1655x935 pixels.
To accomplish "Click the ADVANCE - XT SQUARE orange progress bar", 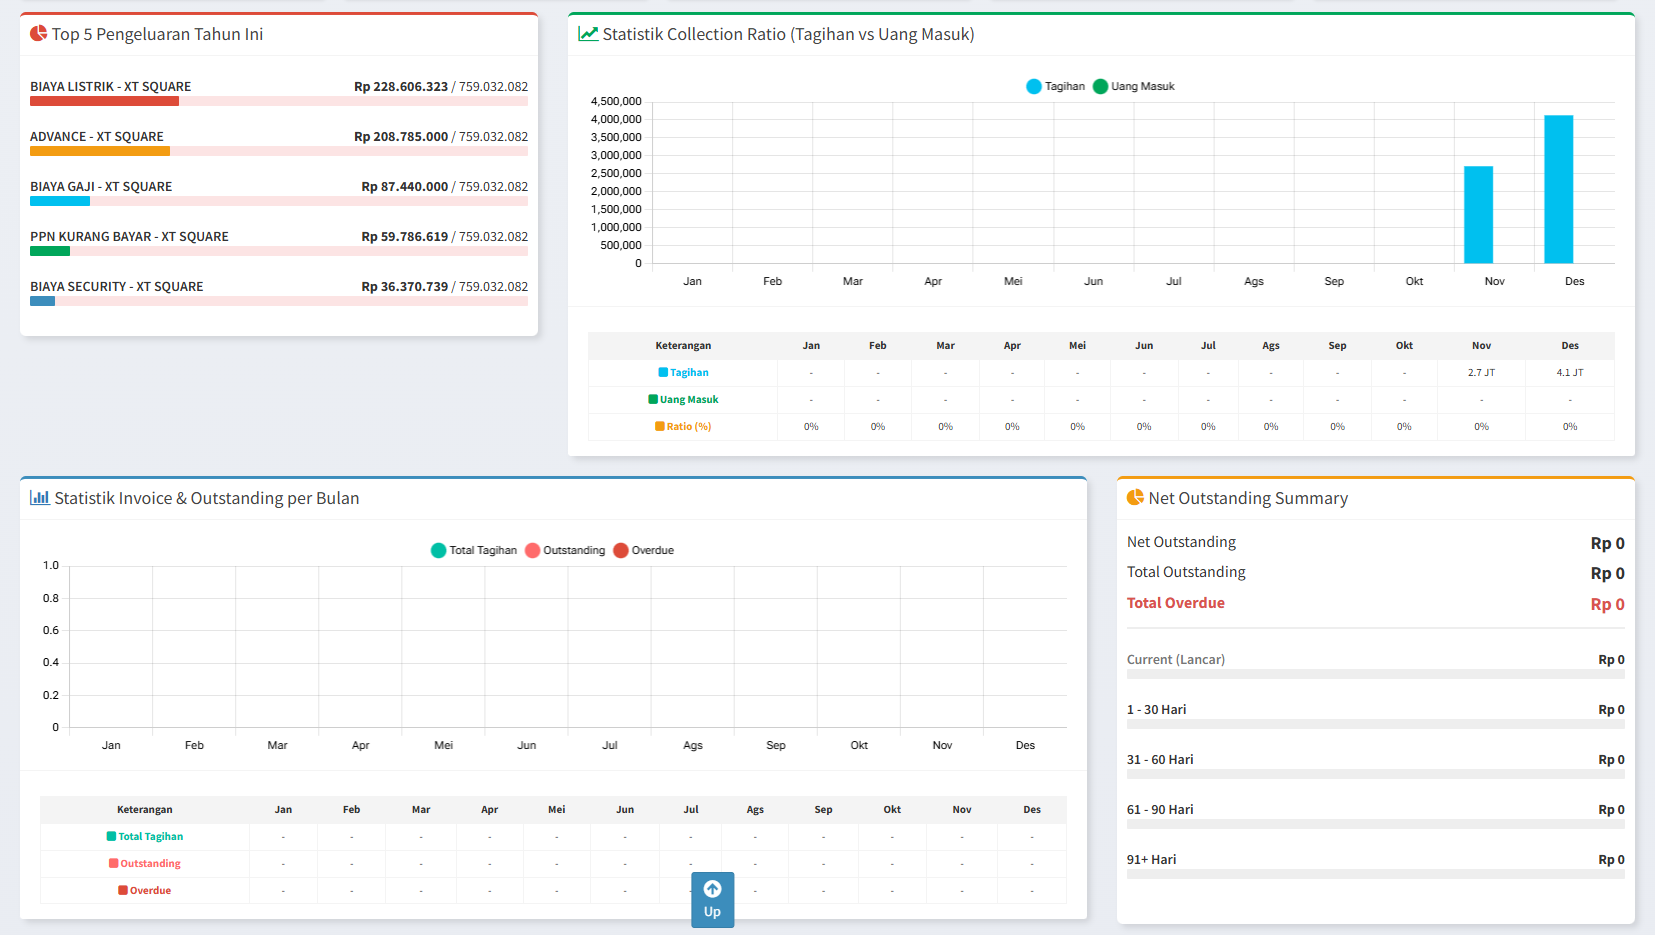I will click(x=100, y=151).
